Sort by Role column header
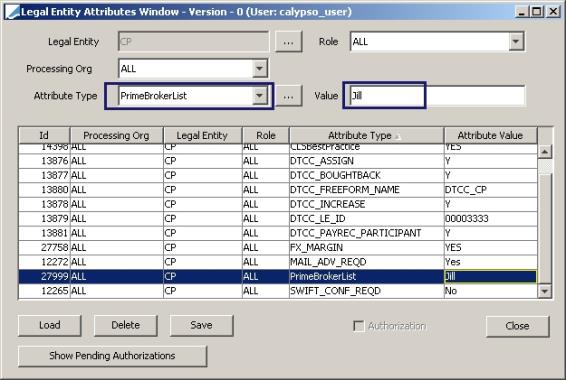 coord(266,135)
